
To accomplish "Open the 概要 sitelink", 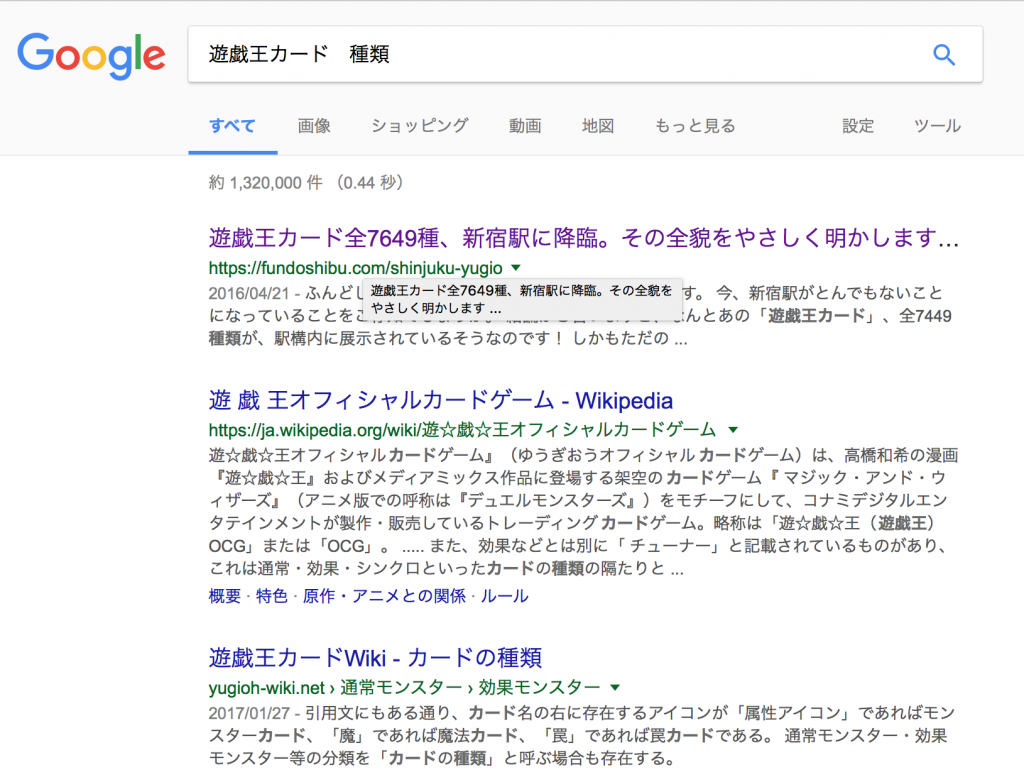I will [x=225, y=596].
